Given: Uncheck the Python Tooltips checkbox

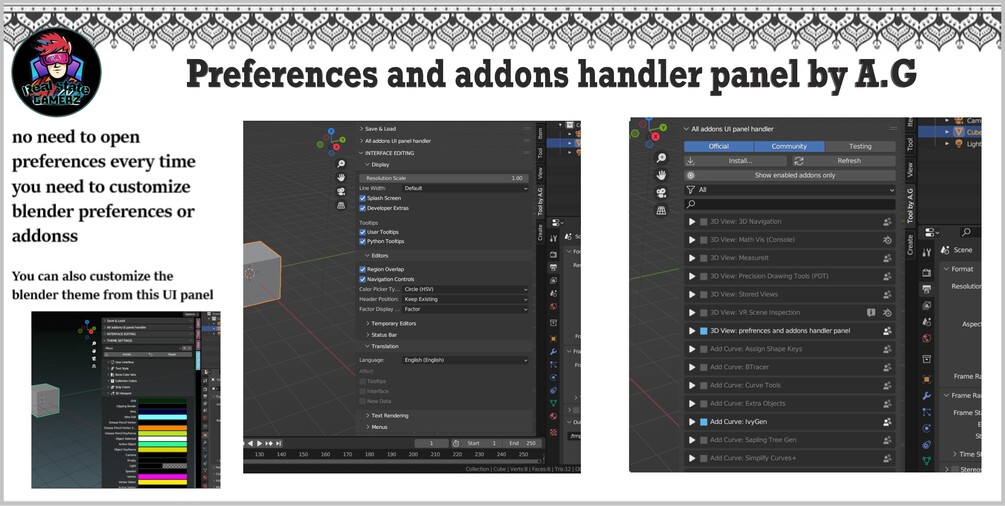Looking at the screenshot, I should pos(363,241).
